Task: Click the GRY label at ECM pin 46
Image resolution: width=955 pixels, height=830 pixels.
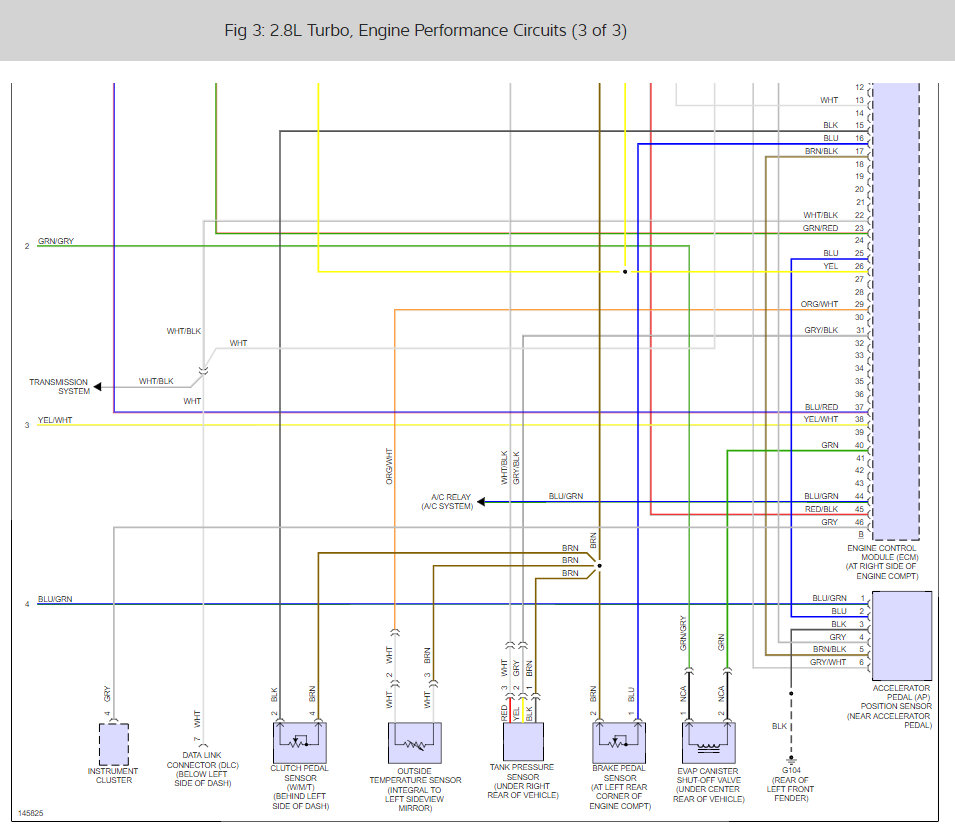Action: coord(830,522)
